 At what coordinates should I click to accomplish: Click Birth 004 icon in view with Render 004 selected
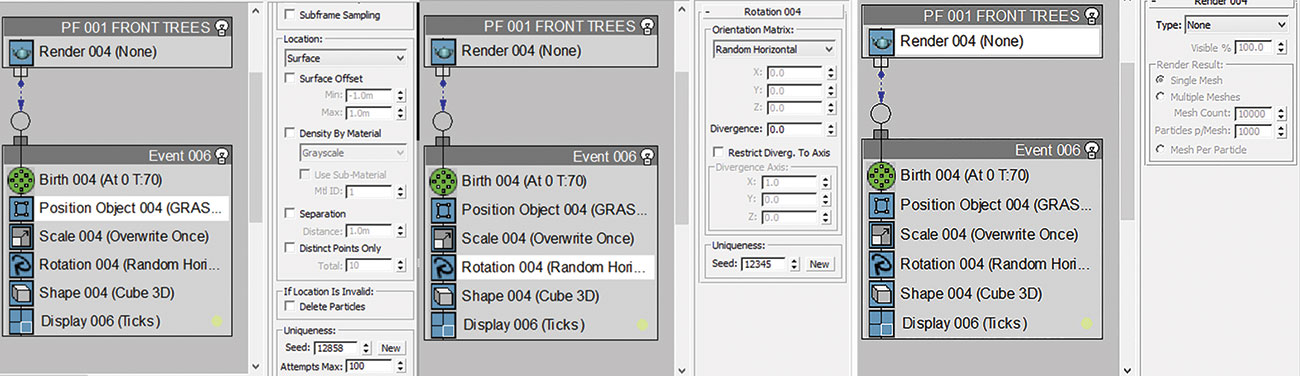coord(881,176)
